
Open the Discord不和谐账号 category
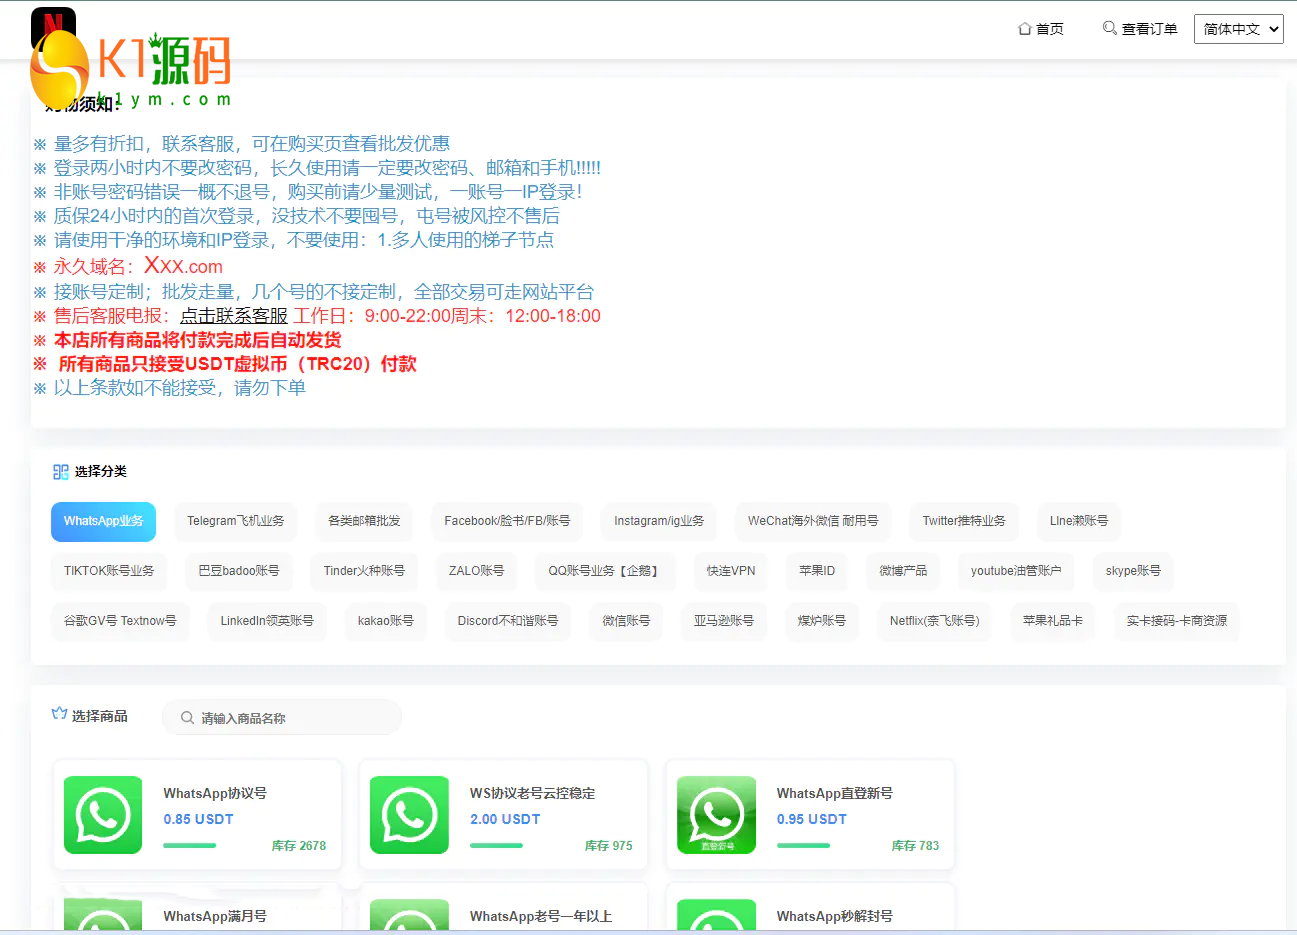(x=508, y=621)
